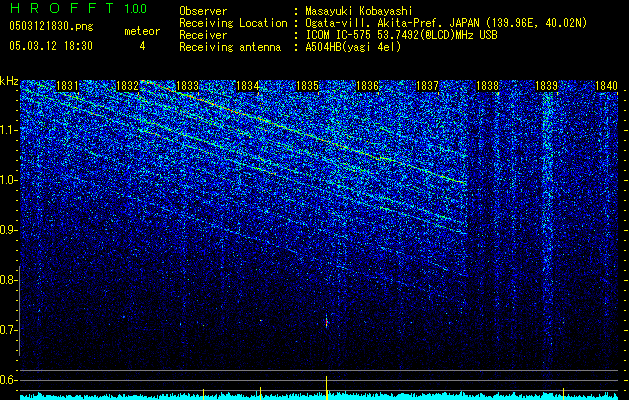Select the 1.0.0 version number
Screen dimensions: 629x400
(136, 9)
